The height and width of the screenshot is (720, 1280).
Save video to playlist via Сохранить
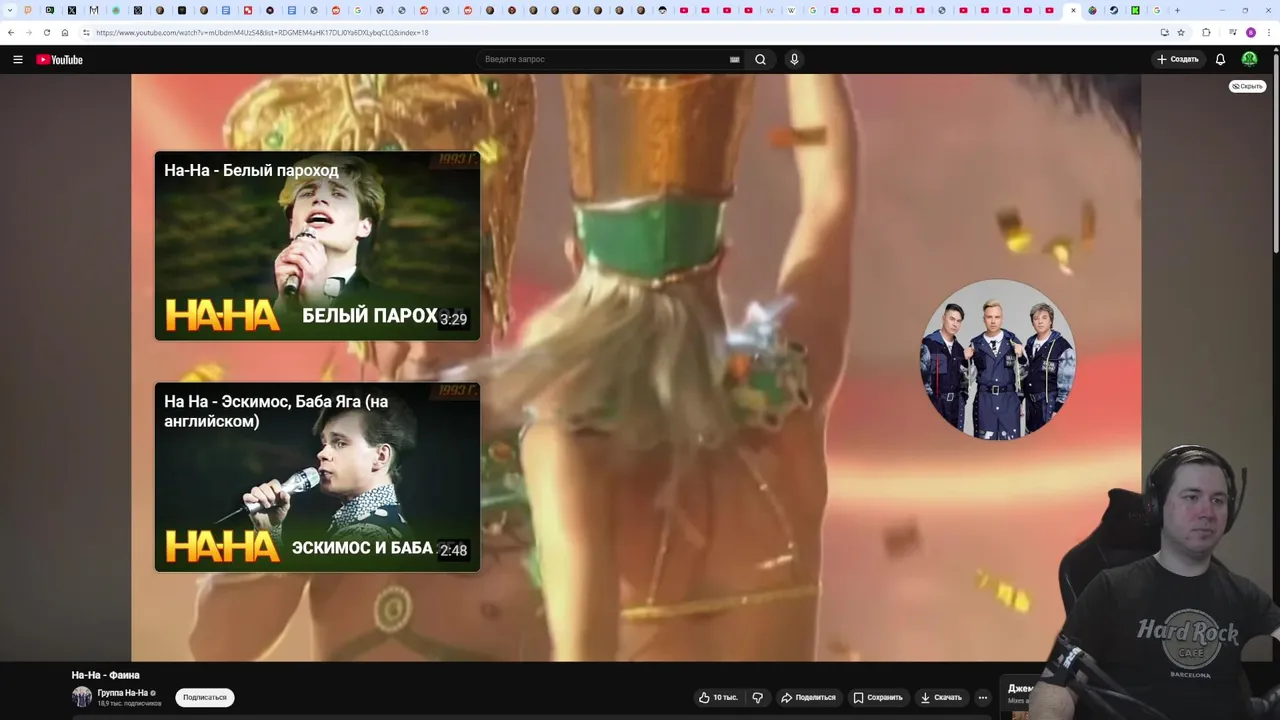[x=878, y=697]
